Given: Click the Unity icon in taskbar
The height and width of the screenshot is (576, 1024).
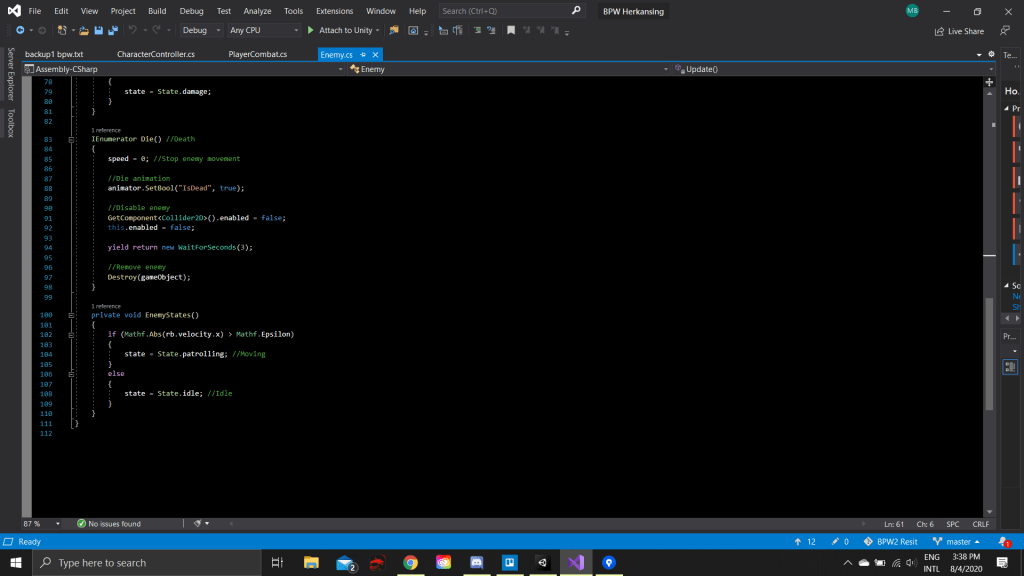Looking at the screenshot, I should point(541,563).
